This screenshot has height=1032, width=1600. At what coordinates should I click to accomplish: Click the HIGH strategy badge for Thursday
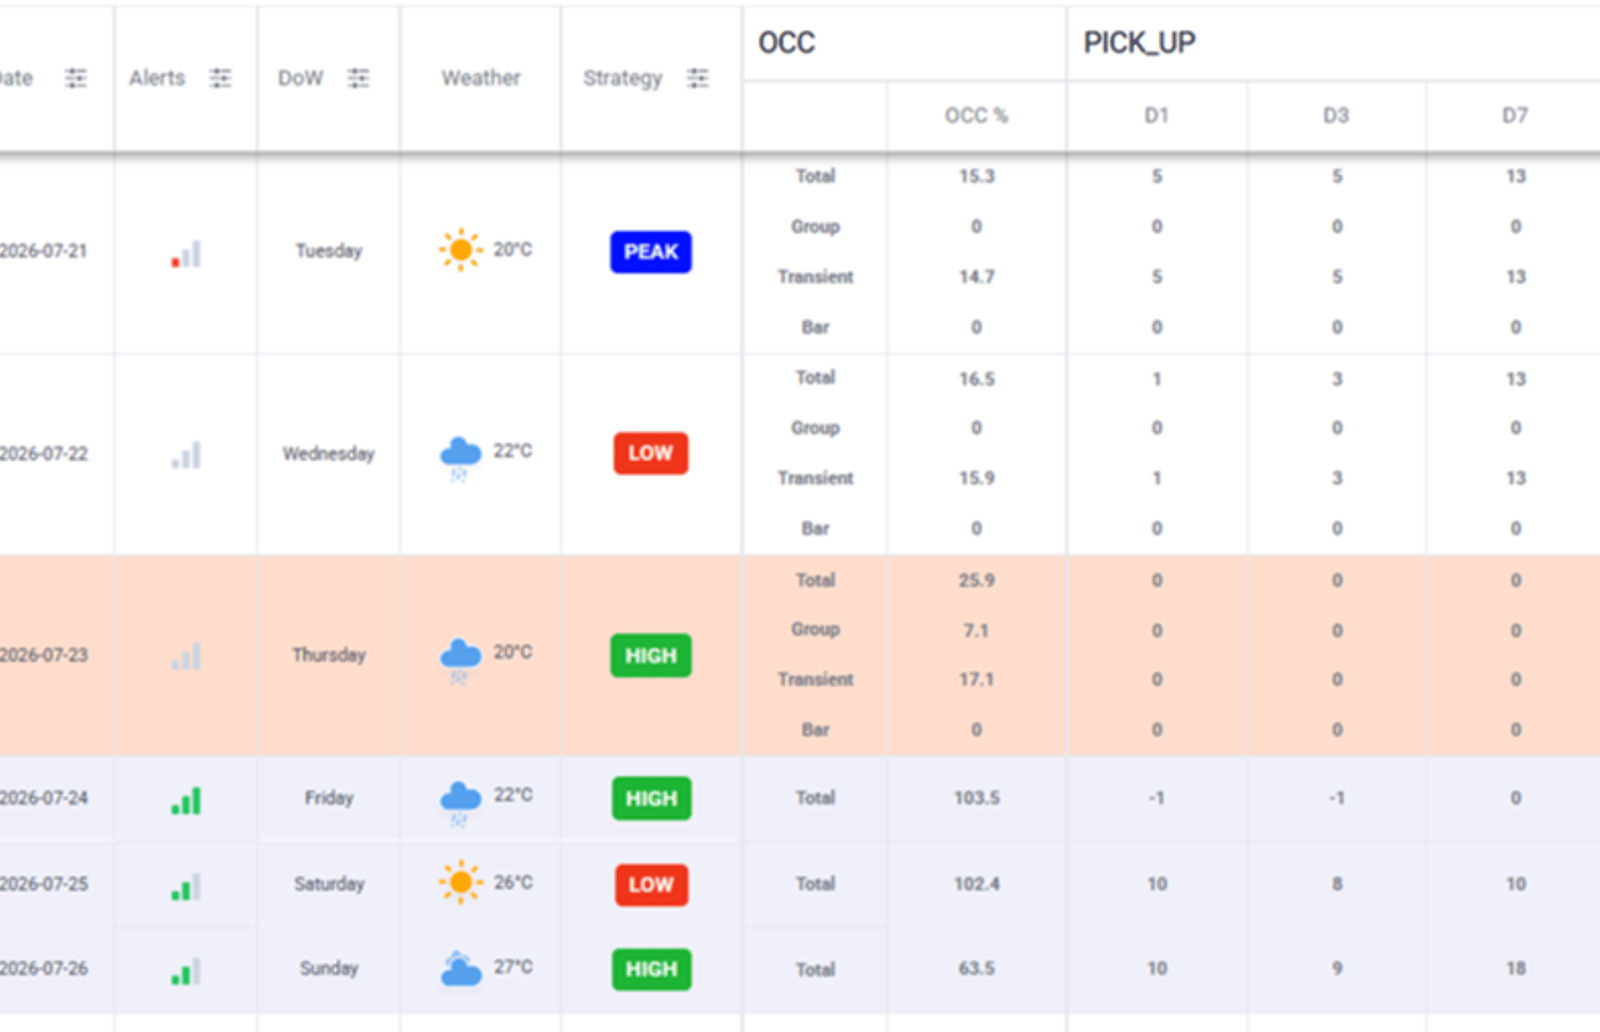click(651, 656)
